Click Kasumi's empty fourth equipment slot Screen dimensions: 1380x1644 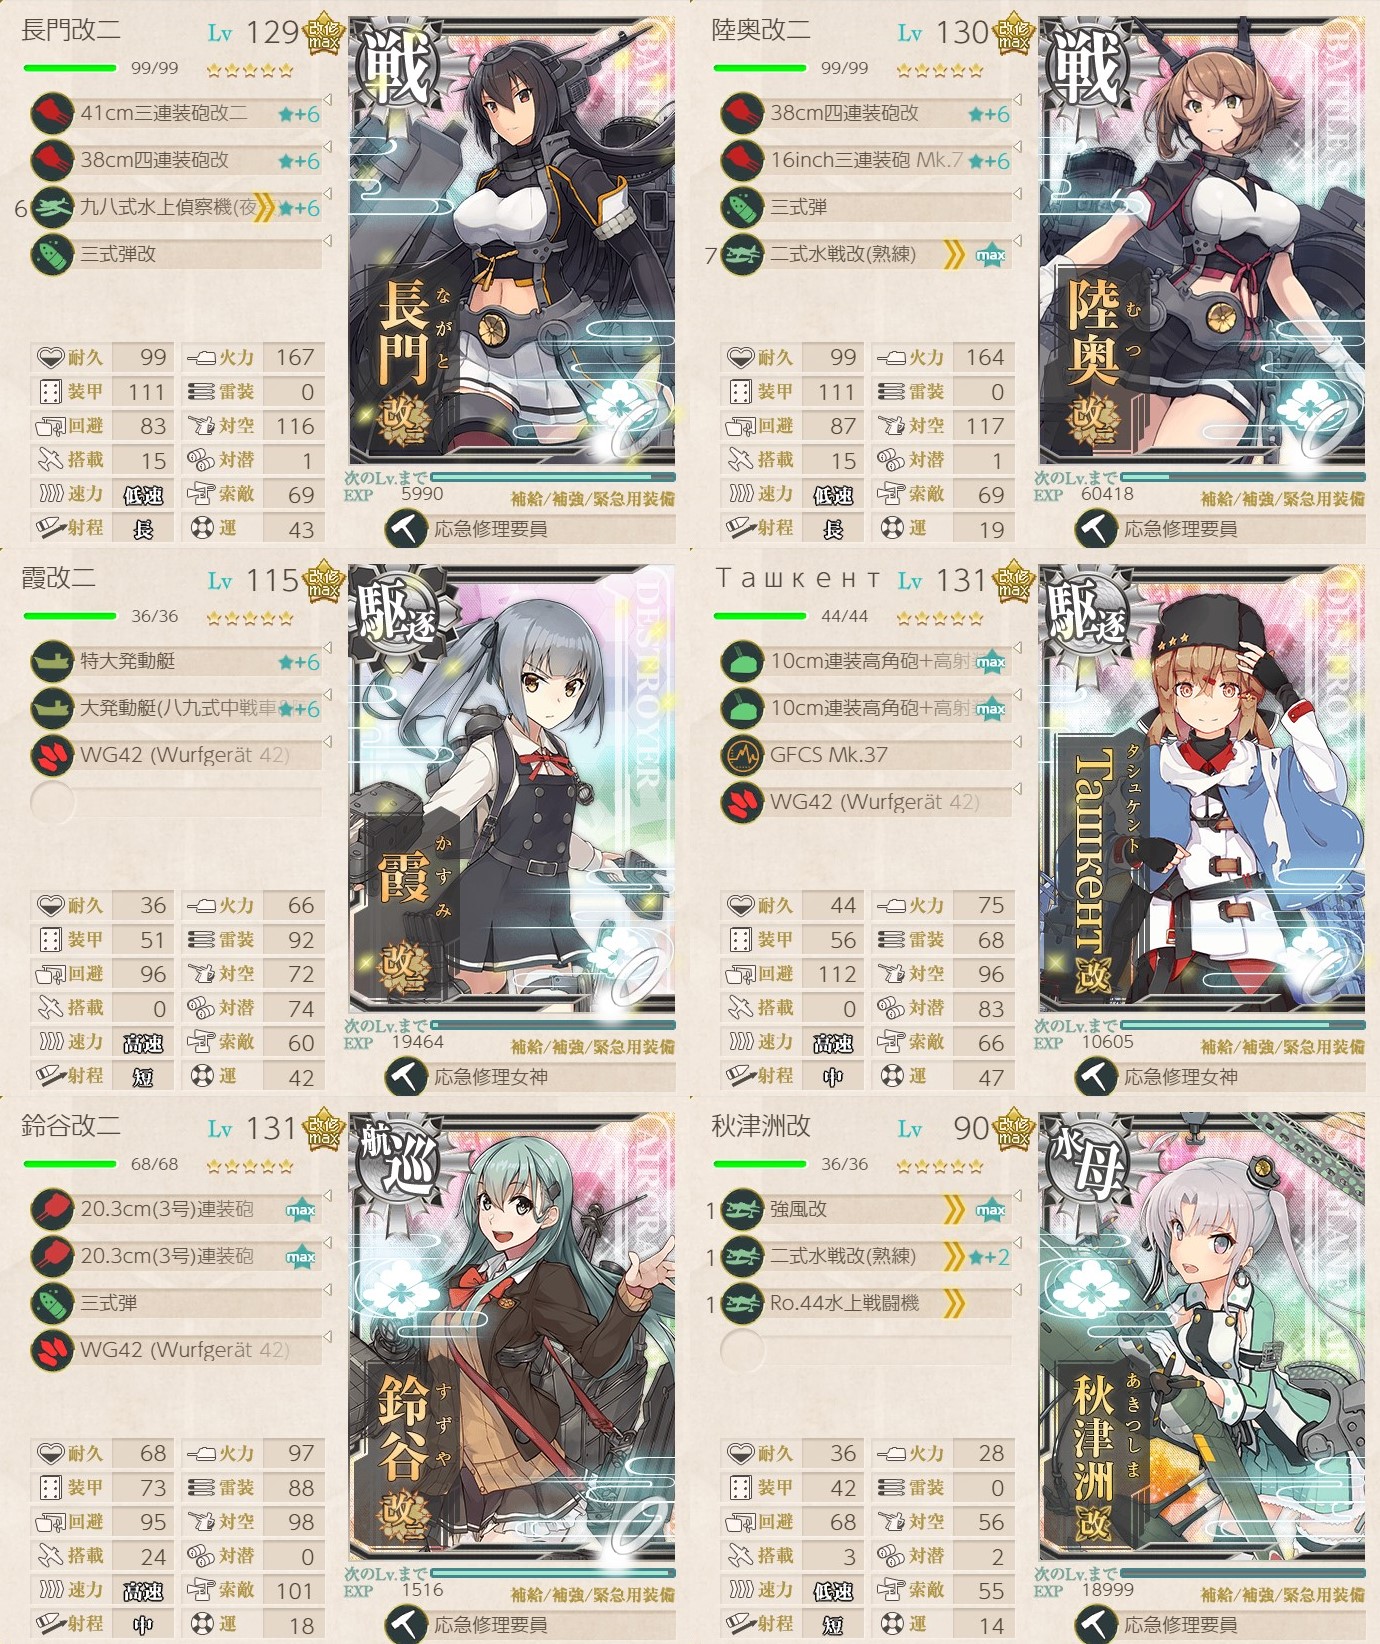(x=176, y=802)
